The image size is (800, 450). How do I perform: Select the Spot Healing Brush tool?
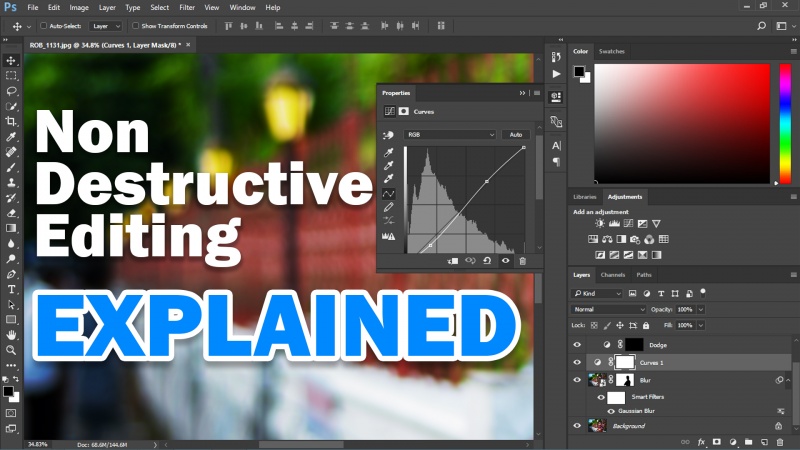coord(11,152)
